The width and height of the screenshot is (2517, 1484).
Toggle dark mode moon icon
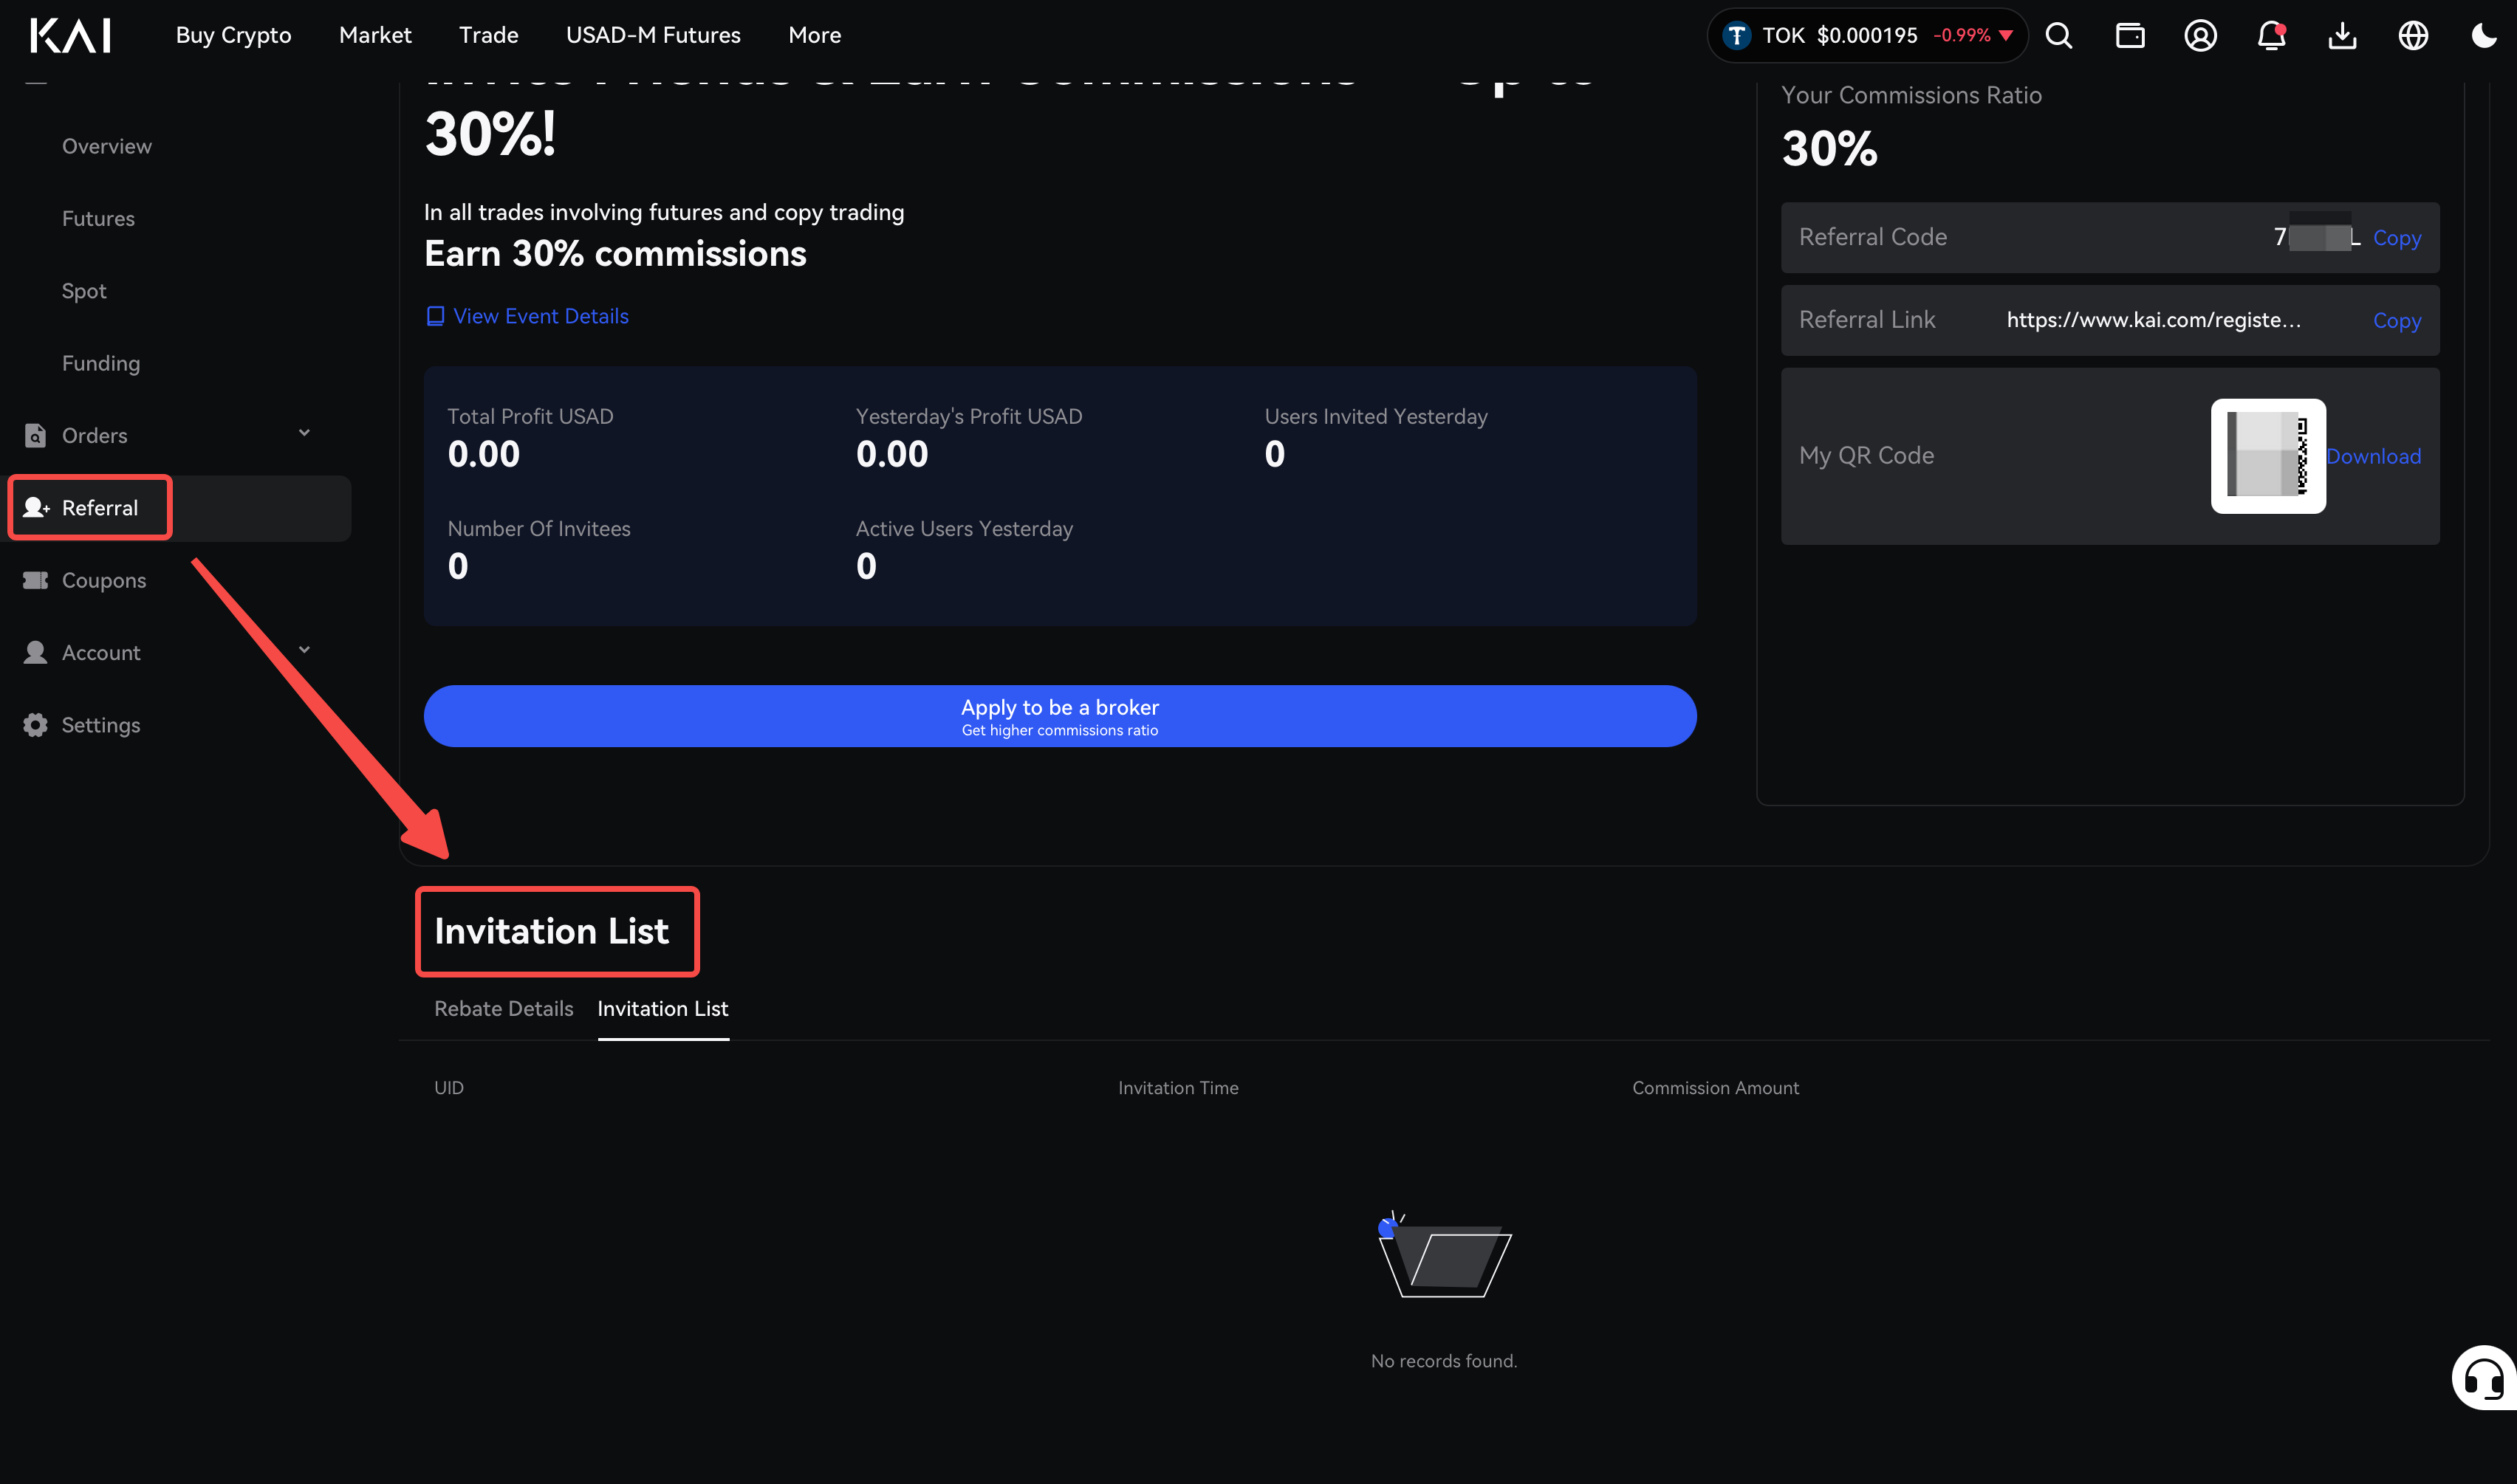[2484, 36]
